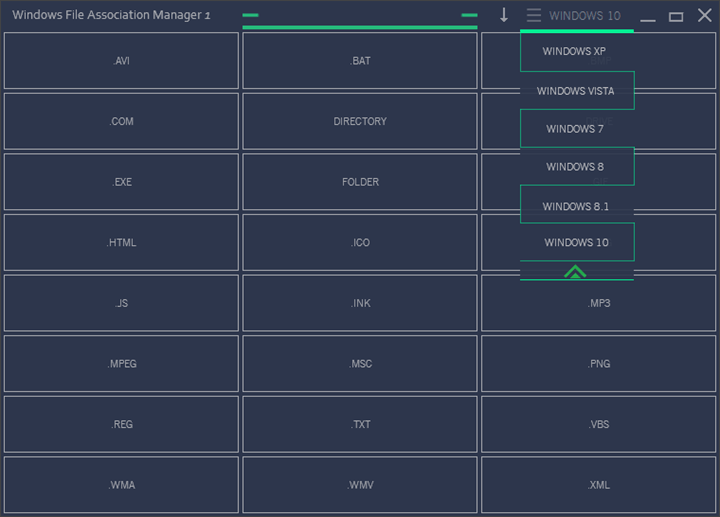The height and width of the screenshot is (517, 720).
Task: Click the left green dash indicator
Action: 250,15
